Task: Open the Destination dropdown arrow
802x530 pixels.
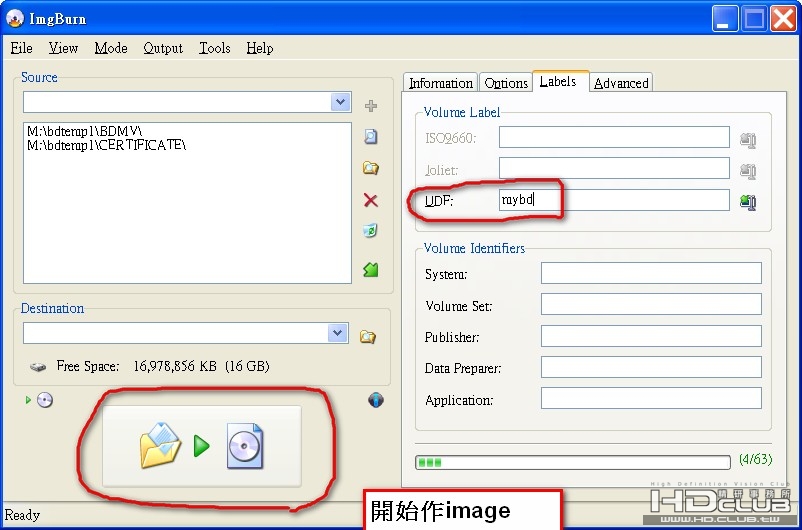Action: tap(338, 333)
